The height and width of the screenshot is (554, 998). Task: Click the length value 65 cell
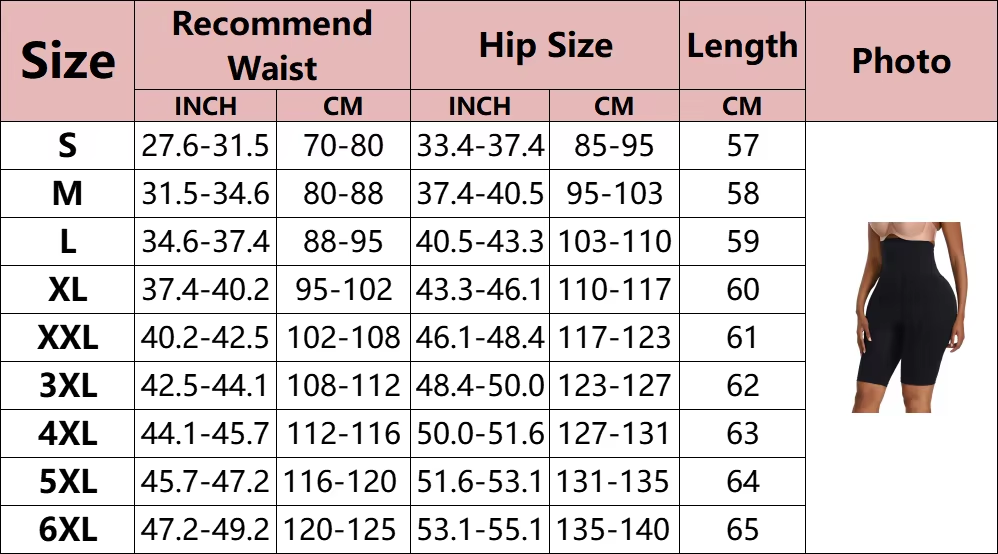(742, 530)
